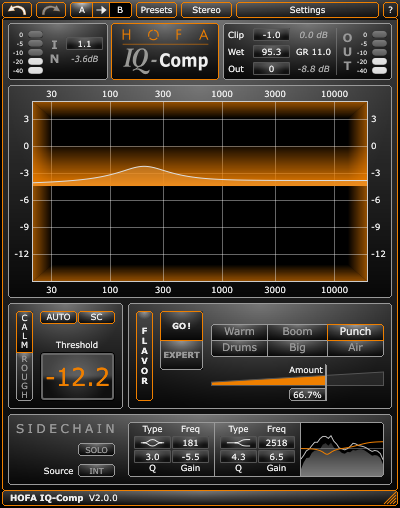Click the HOFA IQ-Comp V2.0.0 version text
The height and width of the screenshot is (508, 400).
point(64,498)
